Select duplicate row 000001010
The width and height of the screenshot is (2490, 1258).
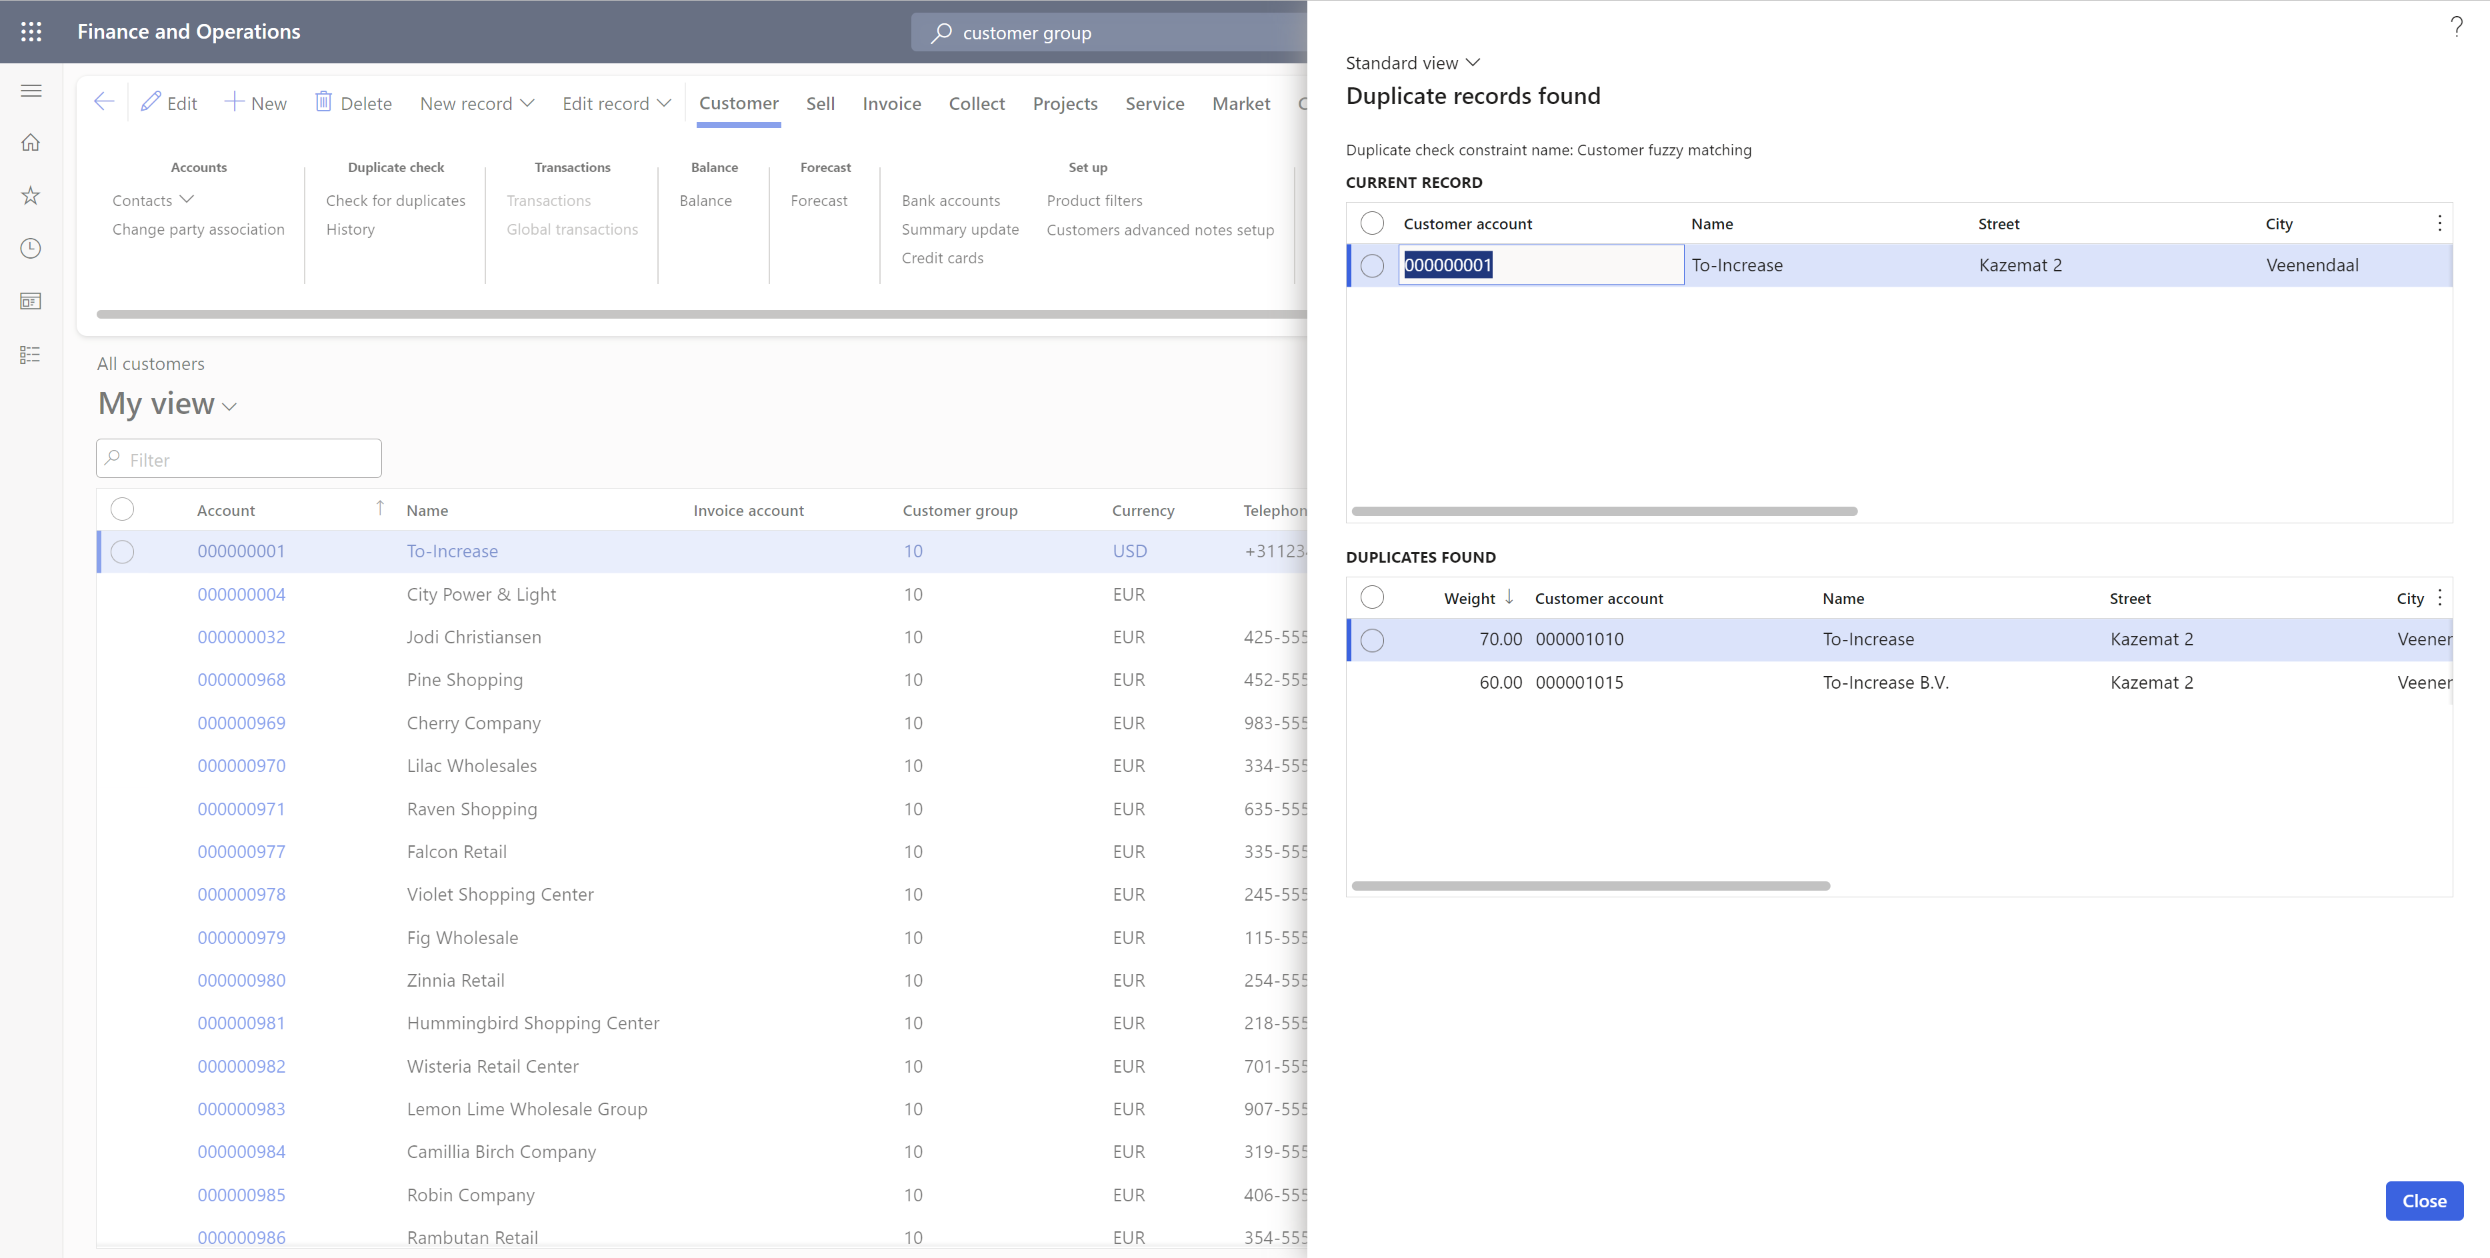coord(1372,640)
